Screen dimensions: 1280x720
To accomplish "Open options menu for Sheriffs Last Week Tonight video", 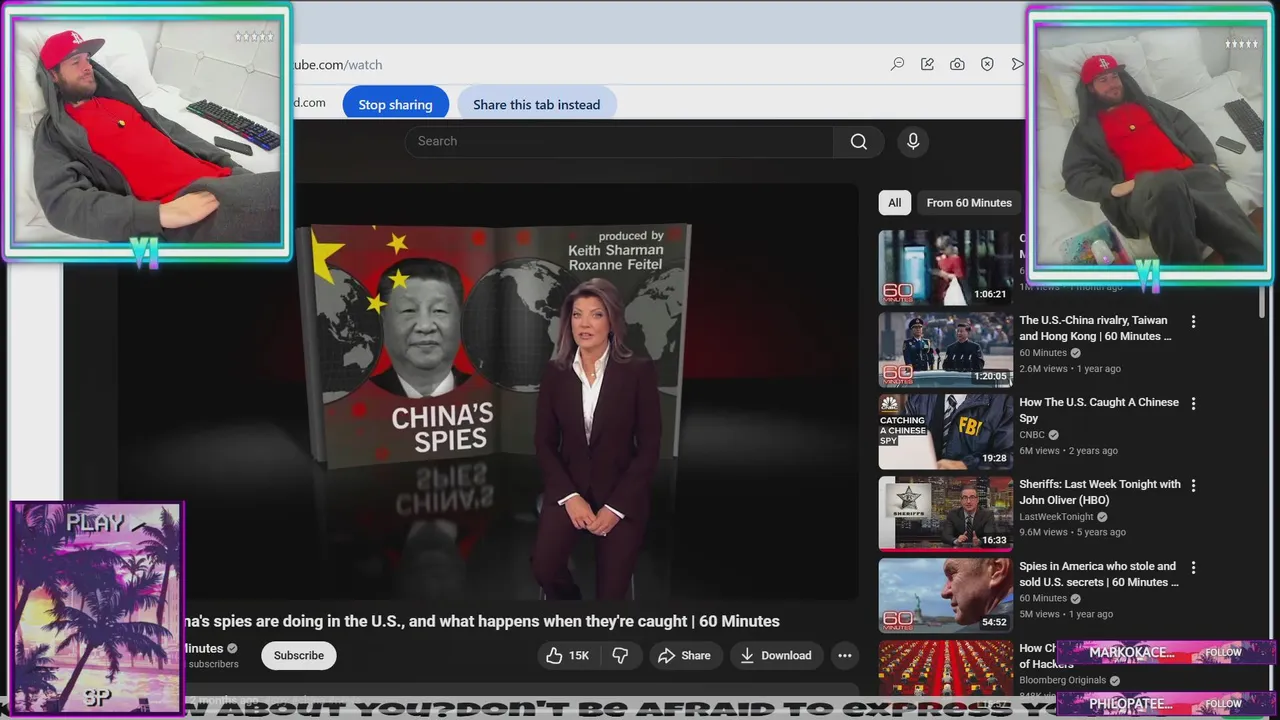I will tap(1193, 486).
